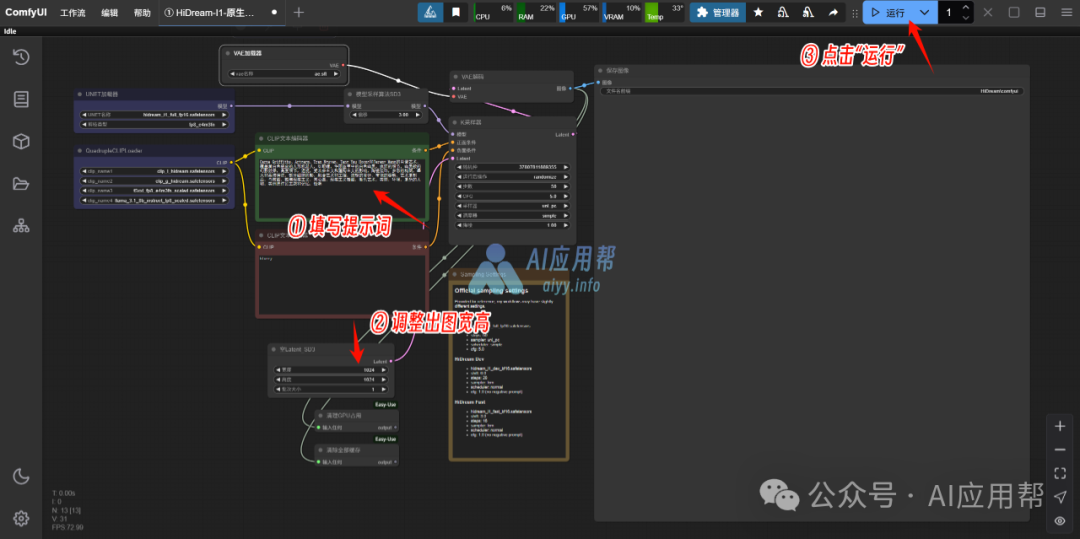Cancel current run with X icon
This screenshot has width=1080, height=539.
(x=988, y=12)
